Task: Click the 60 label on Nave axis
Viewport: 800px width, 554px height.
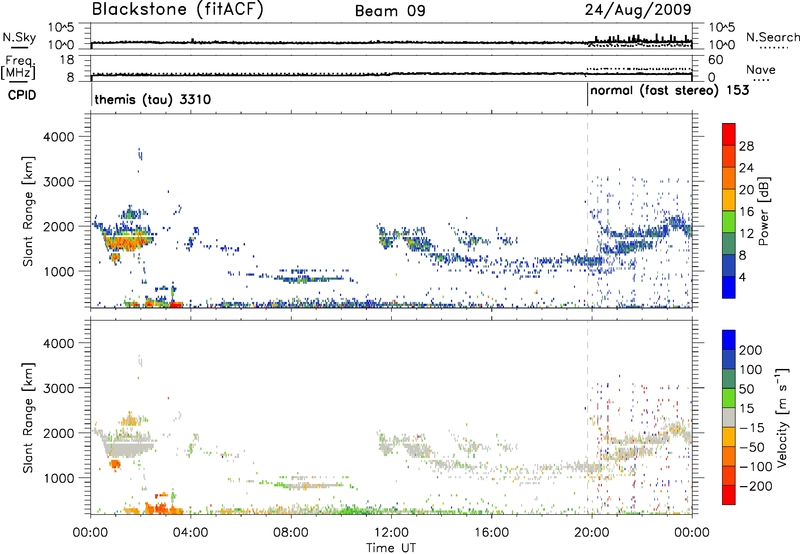Action: click(x=716, y=60)
